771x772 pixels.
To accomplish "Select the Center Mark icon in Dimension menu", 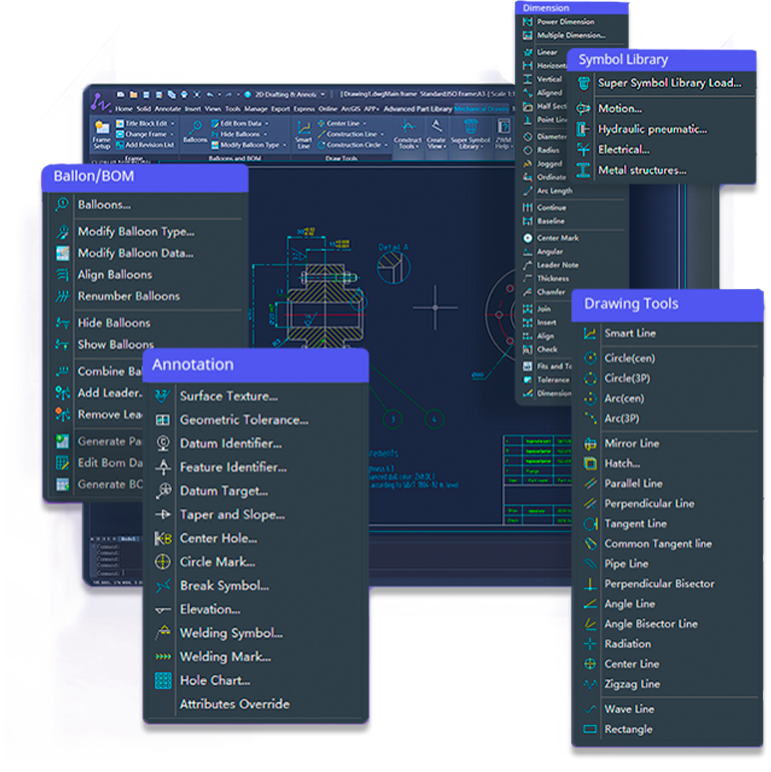I will click(527, 238).
